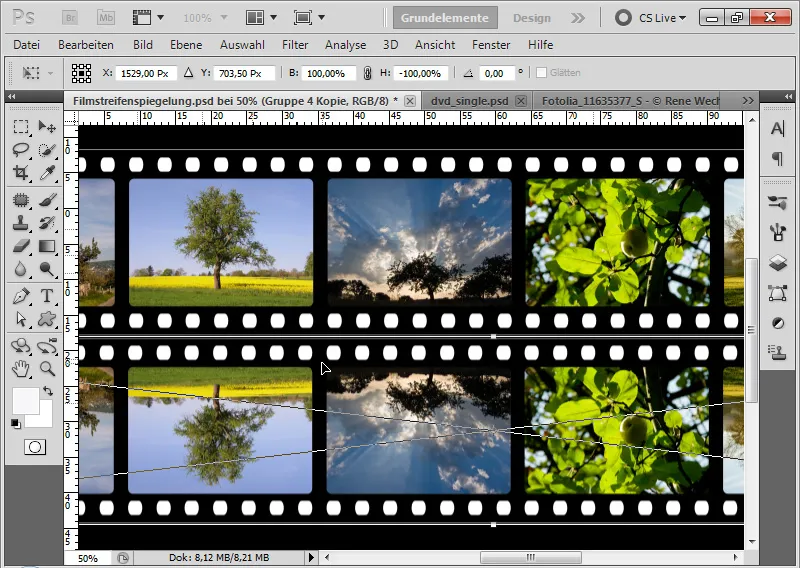This screenshot has width=800, height=568.
Task: Show more workspaces with double chevron
Action: click(x=578, y=18)
